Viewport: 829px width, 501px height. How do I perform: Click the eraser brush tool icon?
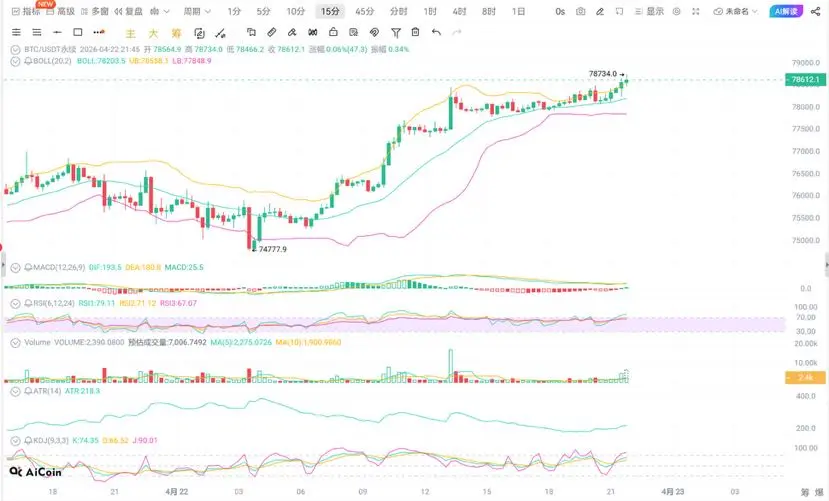pos(292,32)
